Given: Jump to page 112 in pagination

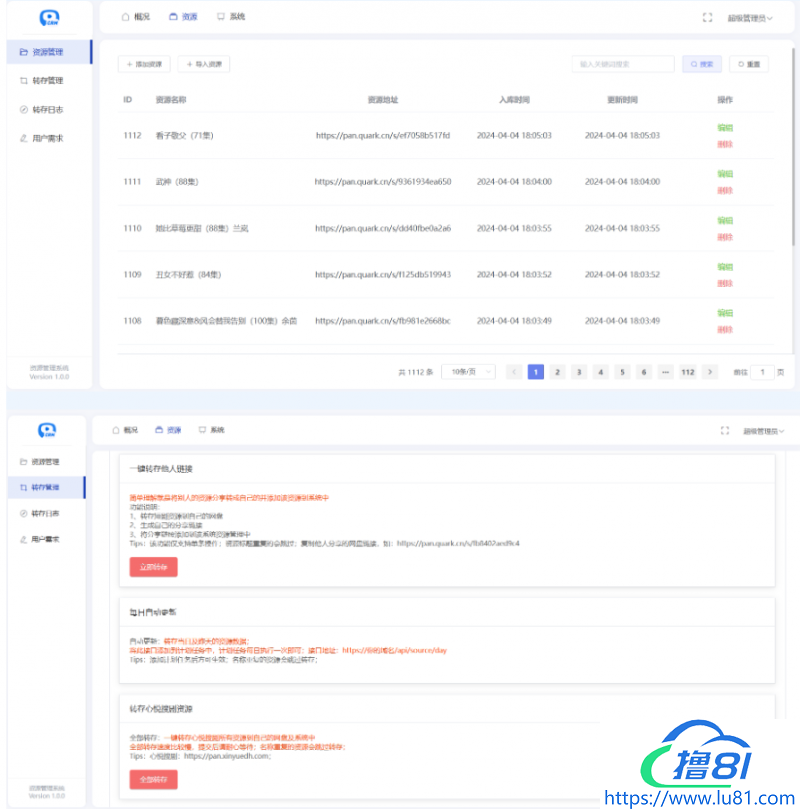Looking at the screenshot, I should (x=687, y=372).
